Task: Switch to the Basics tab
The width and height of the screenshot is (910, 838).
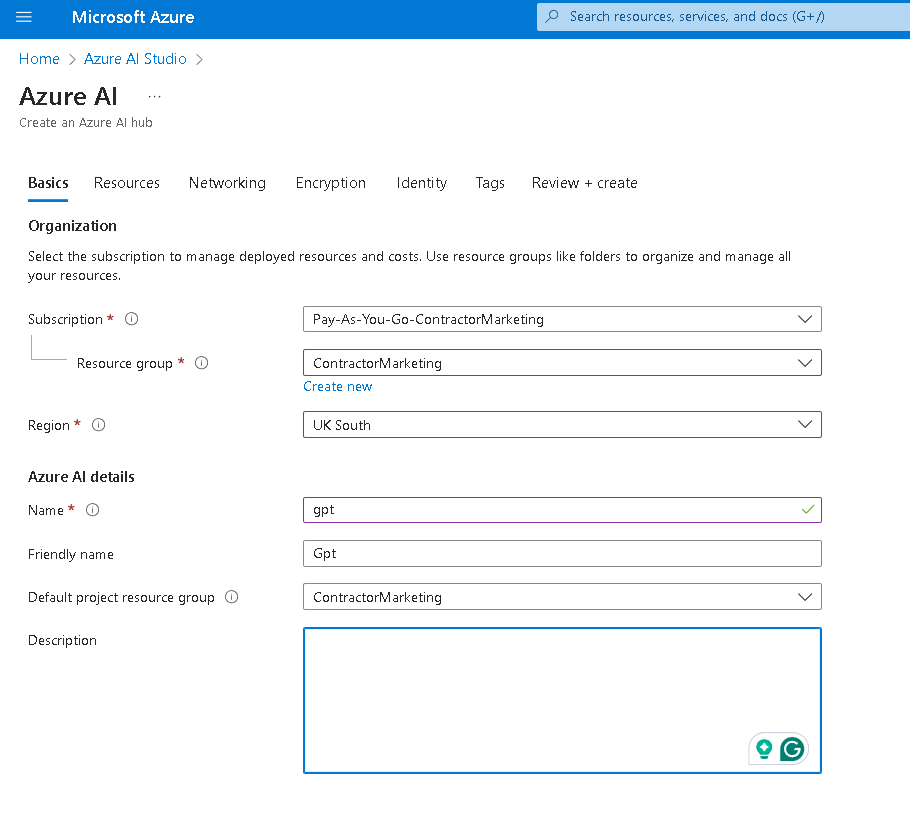Action: pyautogui.click(x=48, y=183)
